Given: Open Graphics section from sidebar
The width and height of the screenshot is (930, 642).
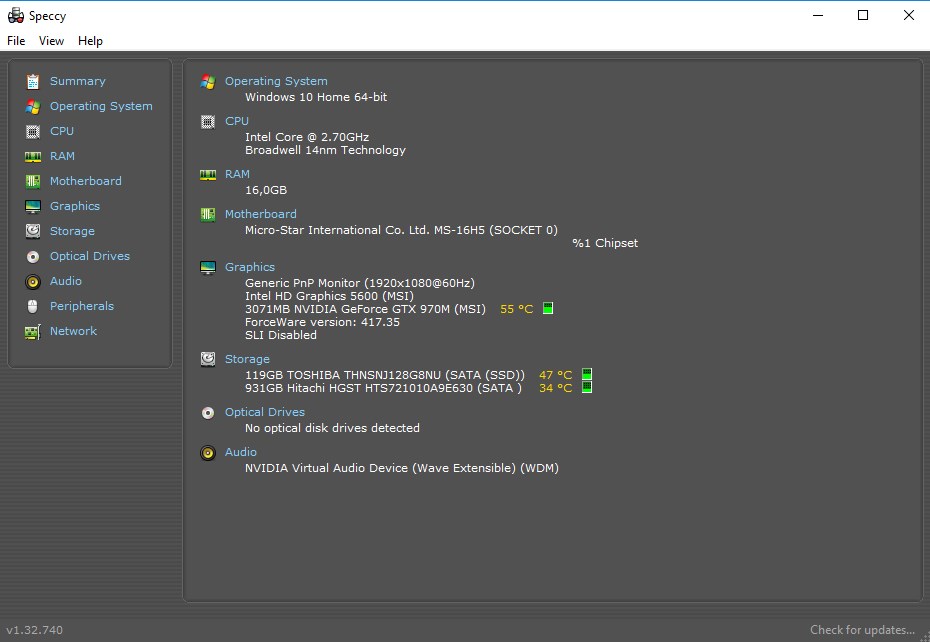Looking at the screenshot, I should click(75, 206).
